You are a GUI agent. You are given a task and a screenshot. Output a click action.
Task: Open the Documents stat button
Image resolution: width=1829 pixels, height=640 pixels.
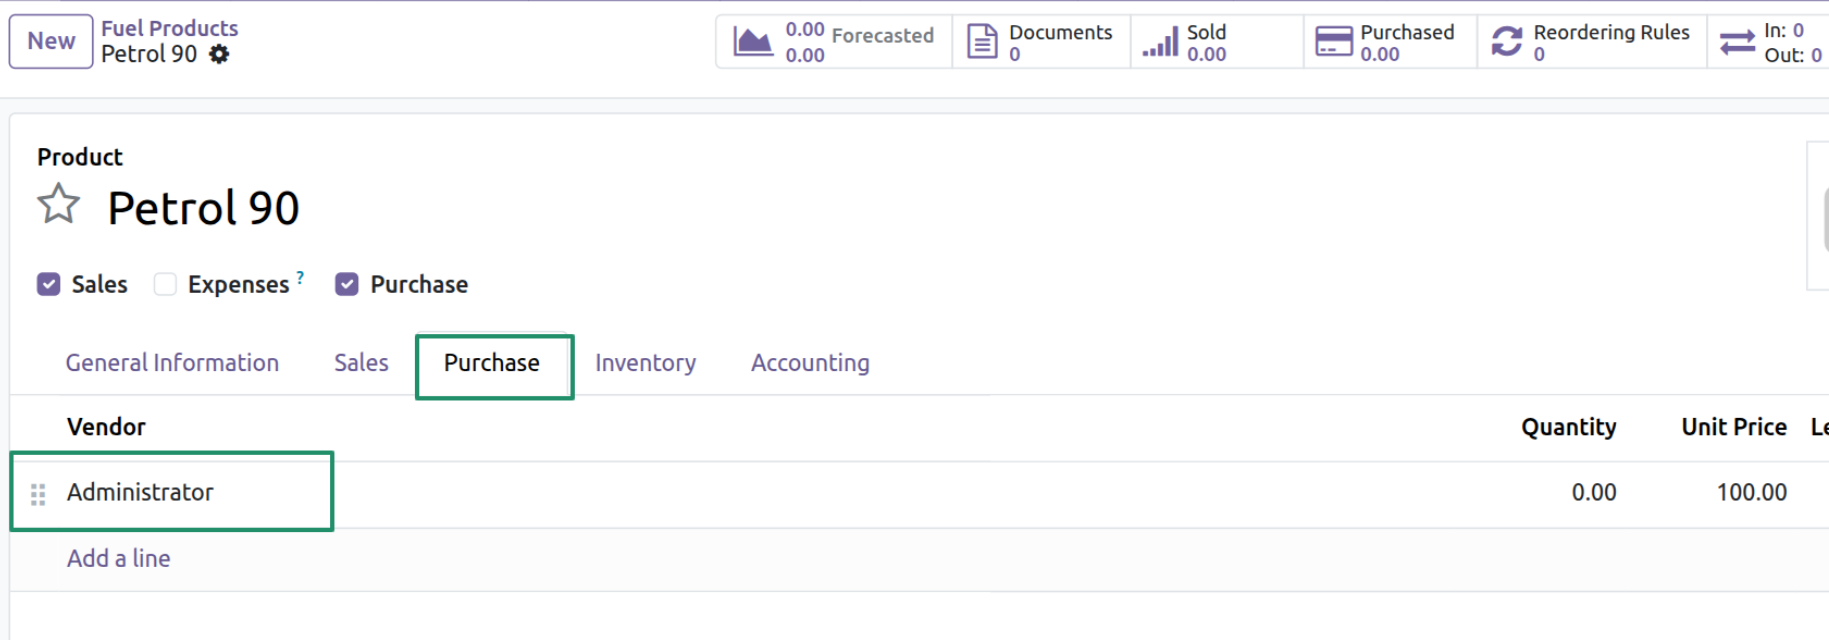pos(1041,42)
